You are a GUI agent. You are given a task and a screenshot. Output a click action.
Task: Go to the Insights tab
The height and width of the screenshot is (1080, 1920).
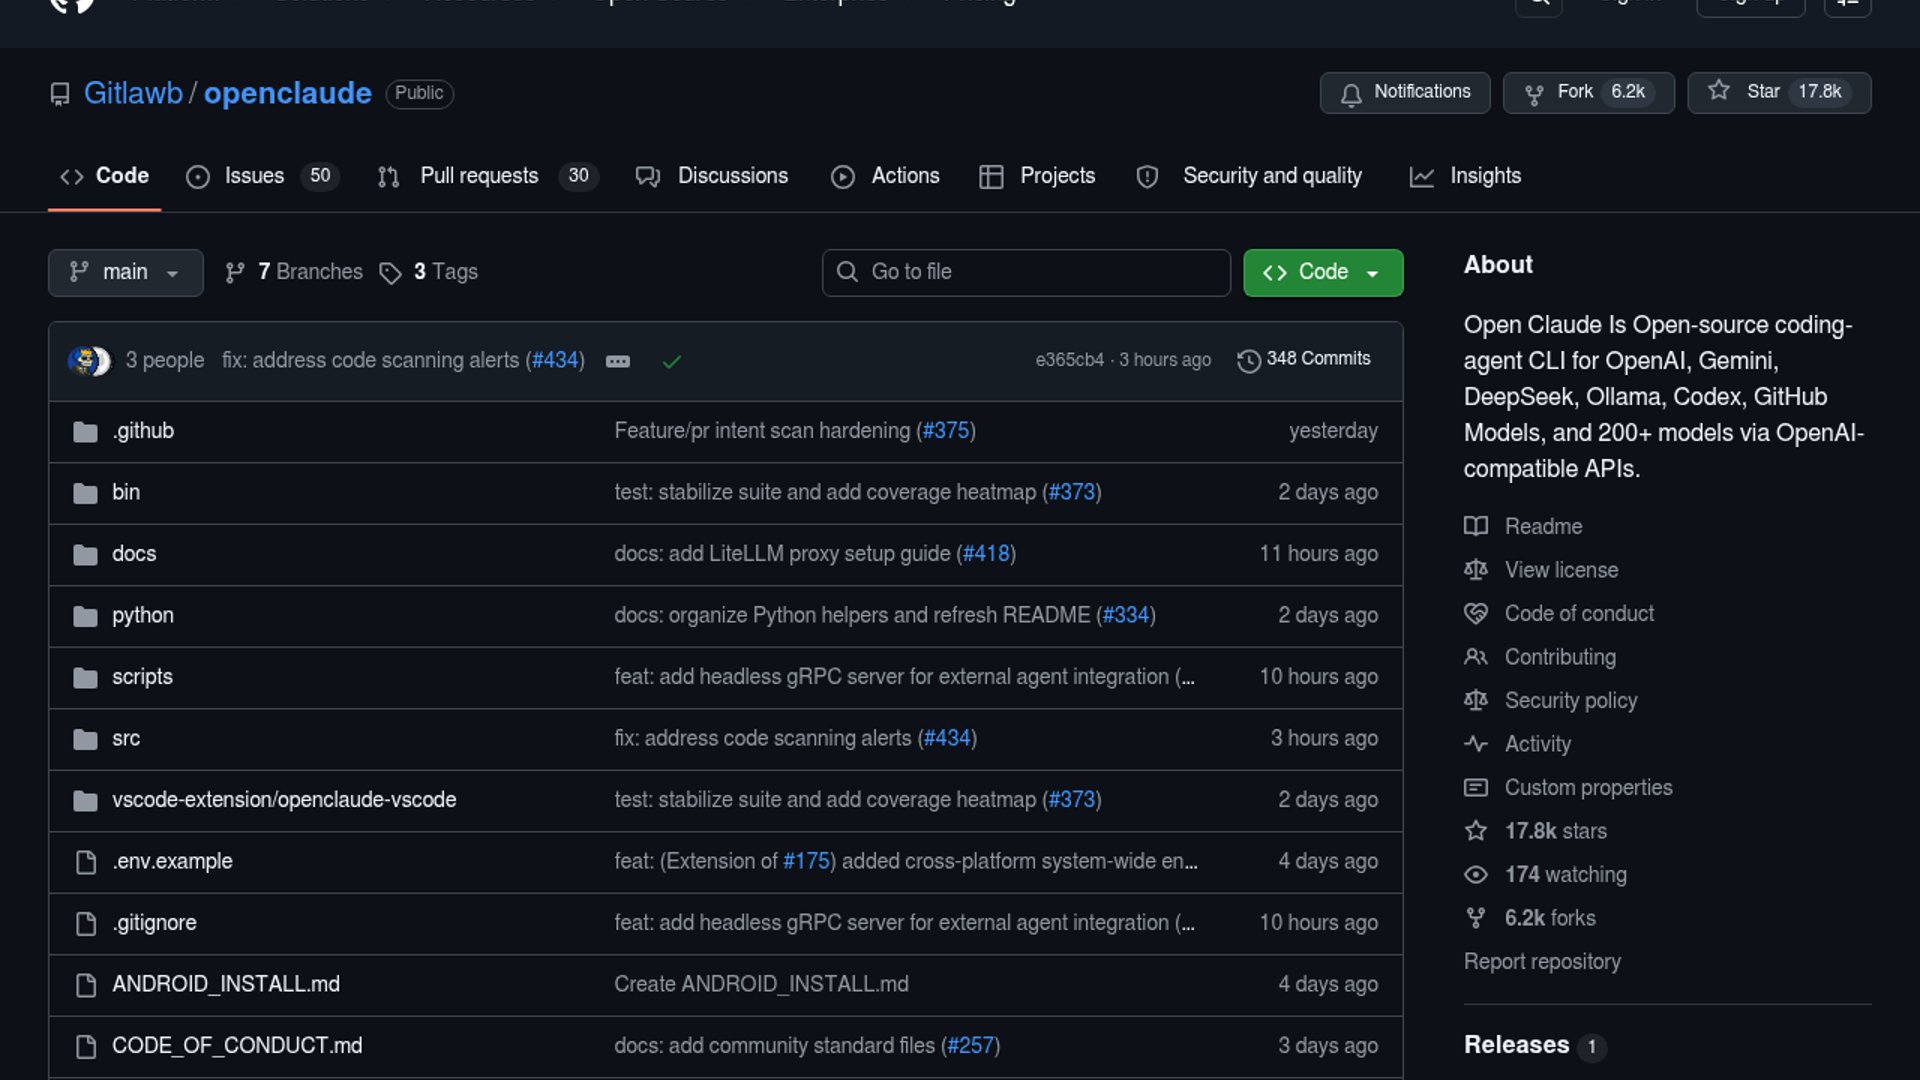pos(1484,176)
